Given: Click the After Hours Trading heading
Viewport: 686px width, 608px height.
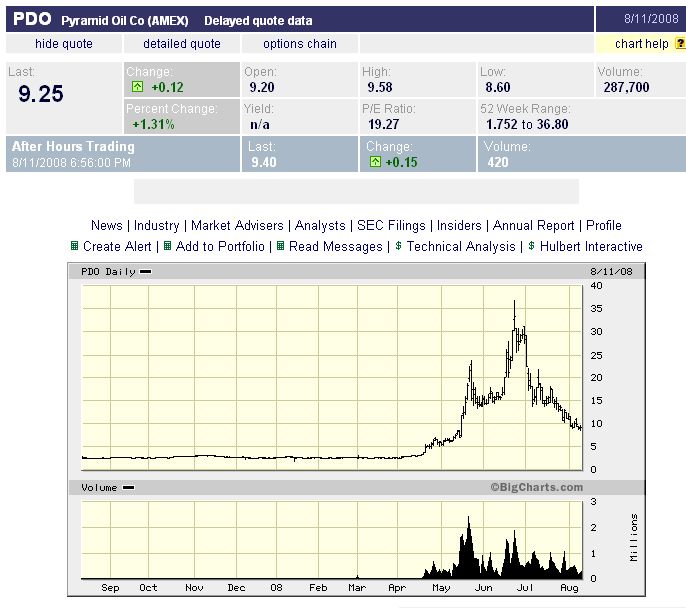Looking at the screenshot, I should pyautogui.click(x=73, y=146).
